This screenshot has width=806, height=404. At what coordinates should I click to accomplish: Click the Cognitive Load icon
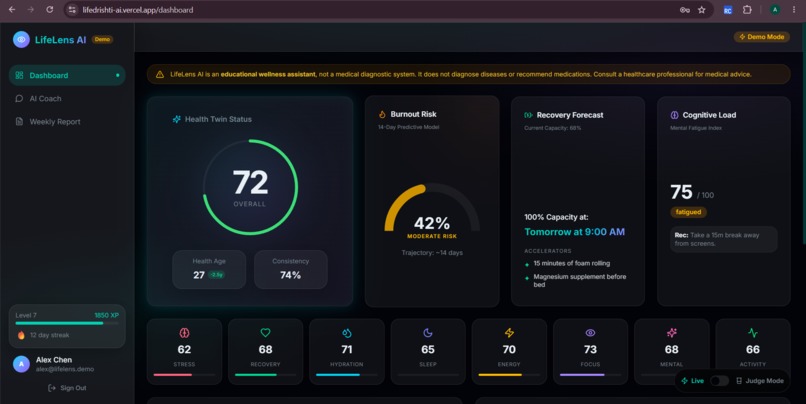[x=674, y=115]
